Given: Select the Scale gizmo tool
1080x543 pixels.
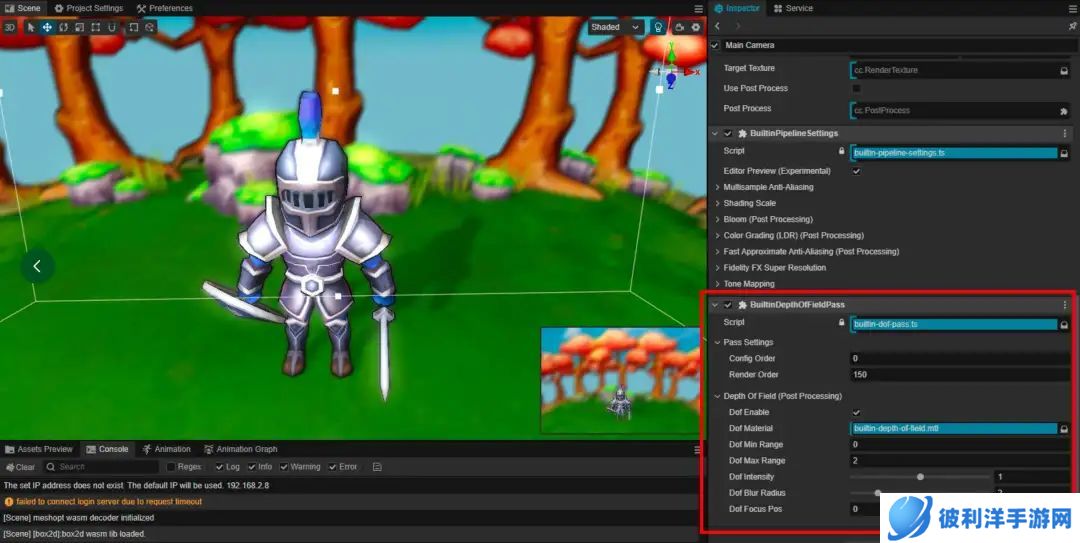Looking at the screenshot, I should [x=79, y=28].
